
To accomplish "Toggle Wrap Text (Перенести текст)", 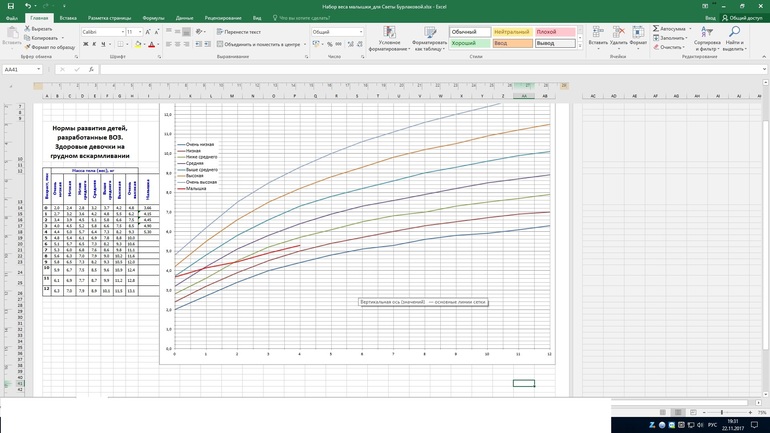I will [239, 32].
